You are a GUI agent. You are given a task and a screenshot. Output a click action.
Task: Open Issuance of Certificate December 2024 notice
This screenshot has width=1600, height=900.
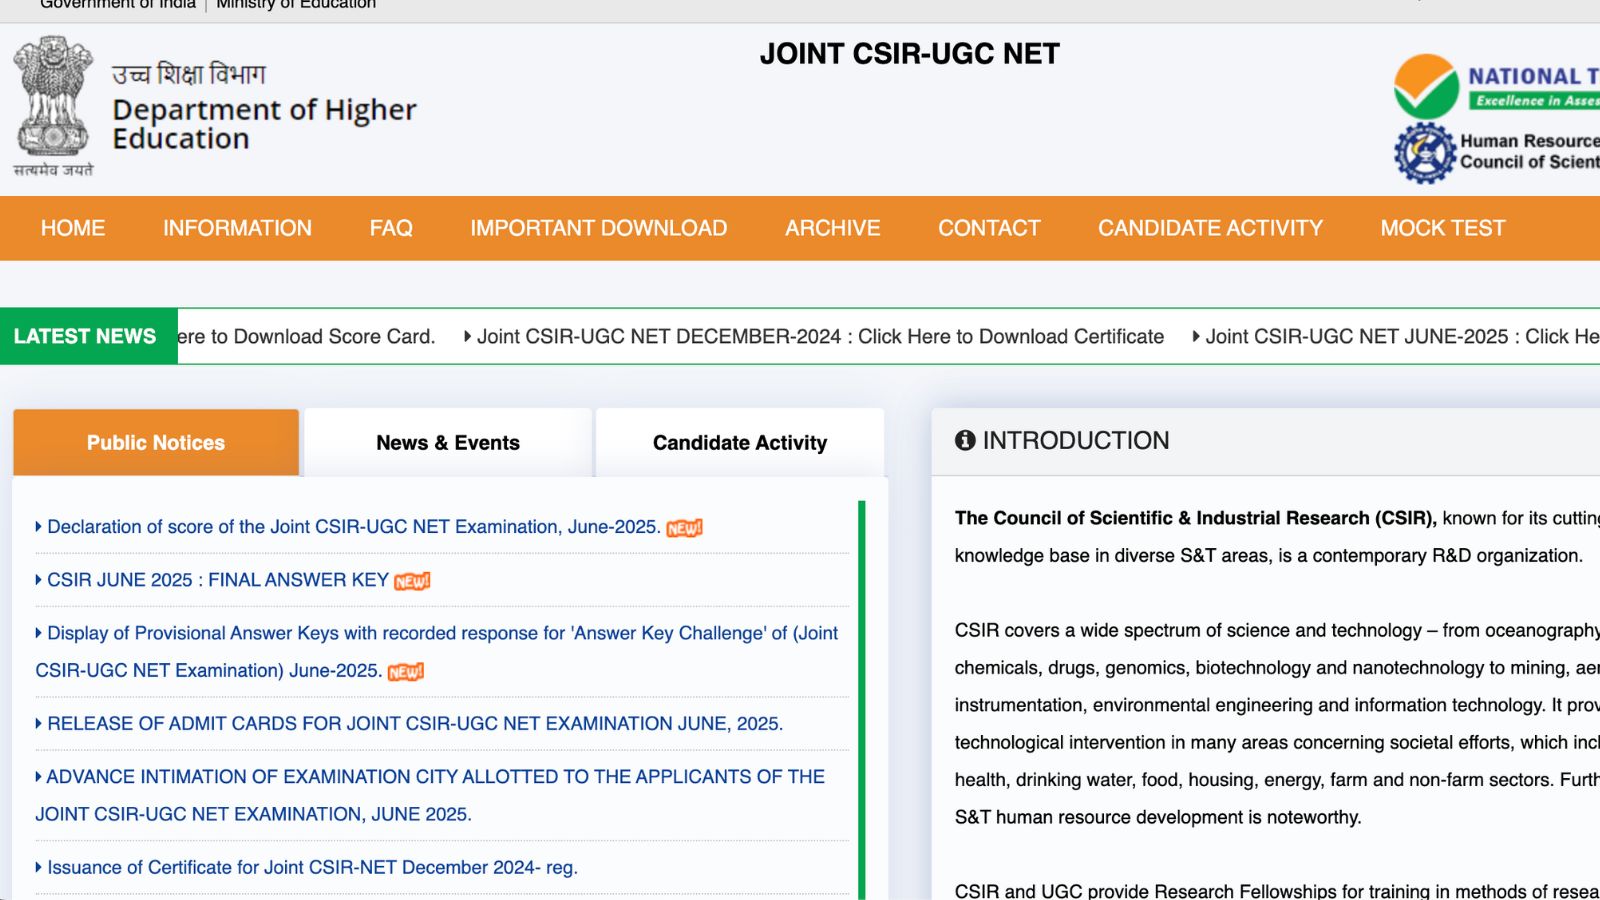pyautogui.click(x=312, y=867)
